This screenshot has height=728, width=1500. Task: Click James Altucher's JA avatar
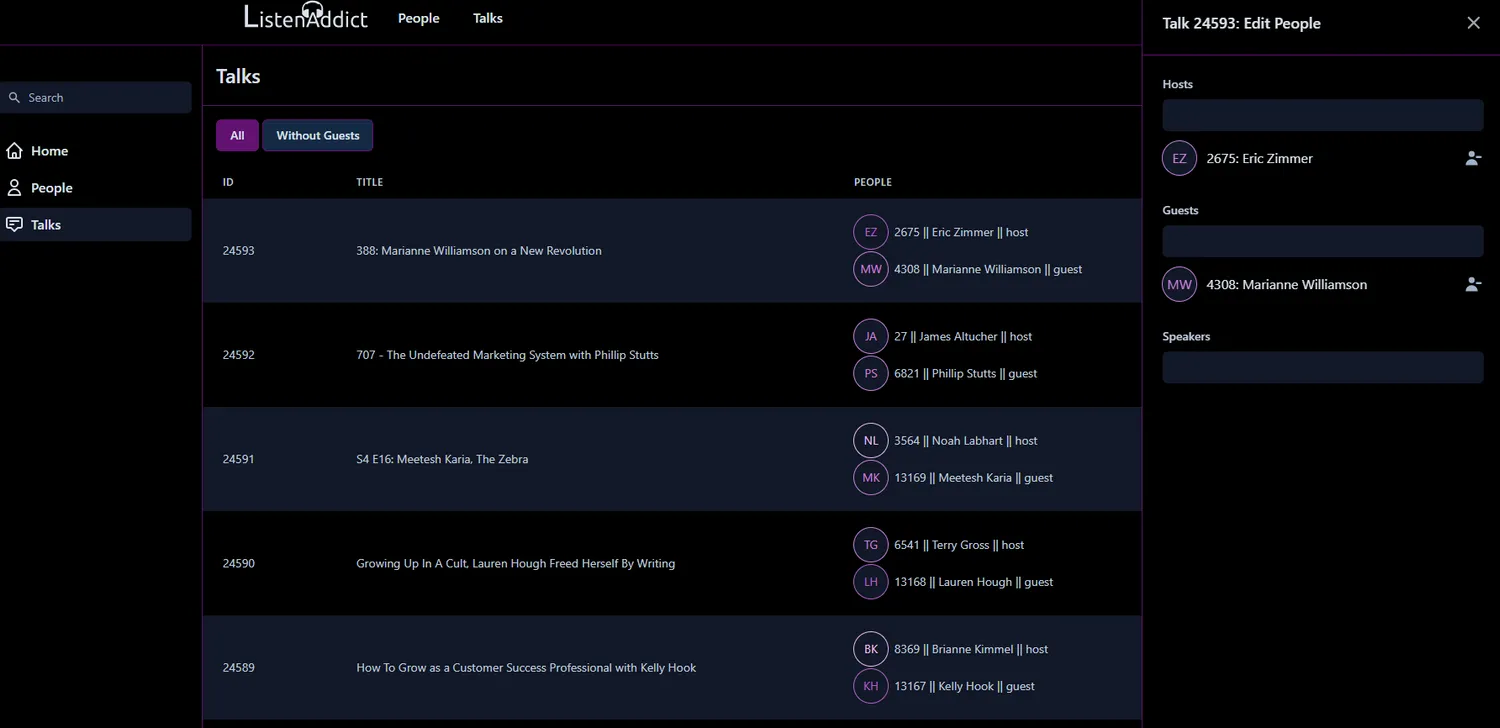(870, 337)
